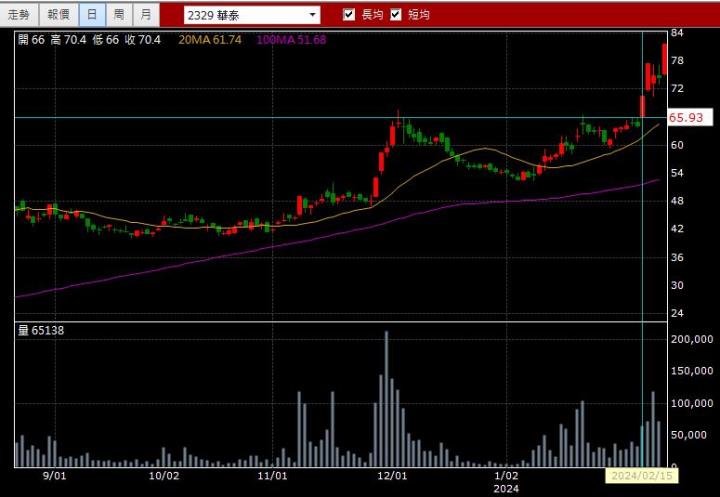
Task: Click the 收 70.4 closing price readout
Action: (141, 39)
